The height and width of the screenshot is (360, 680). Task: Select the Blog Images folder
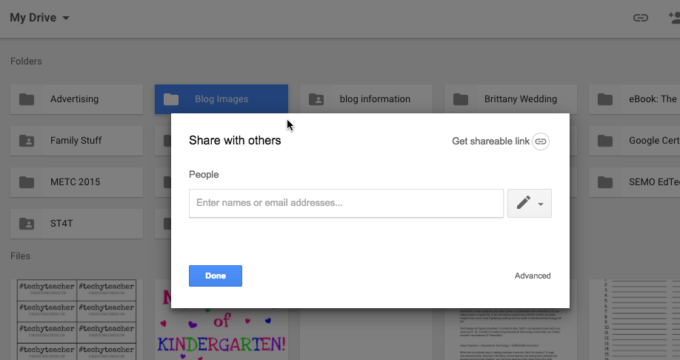[221, 99]
